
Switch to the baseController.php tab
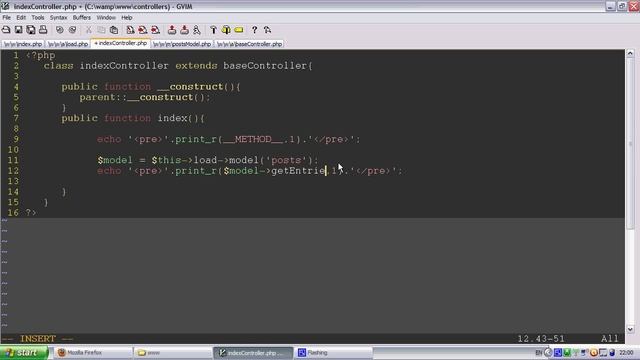tap(249, 44)
